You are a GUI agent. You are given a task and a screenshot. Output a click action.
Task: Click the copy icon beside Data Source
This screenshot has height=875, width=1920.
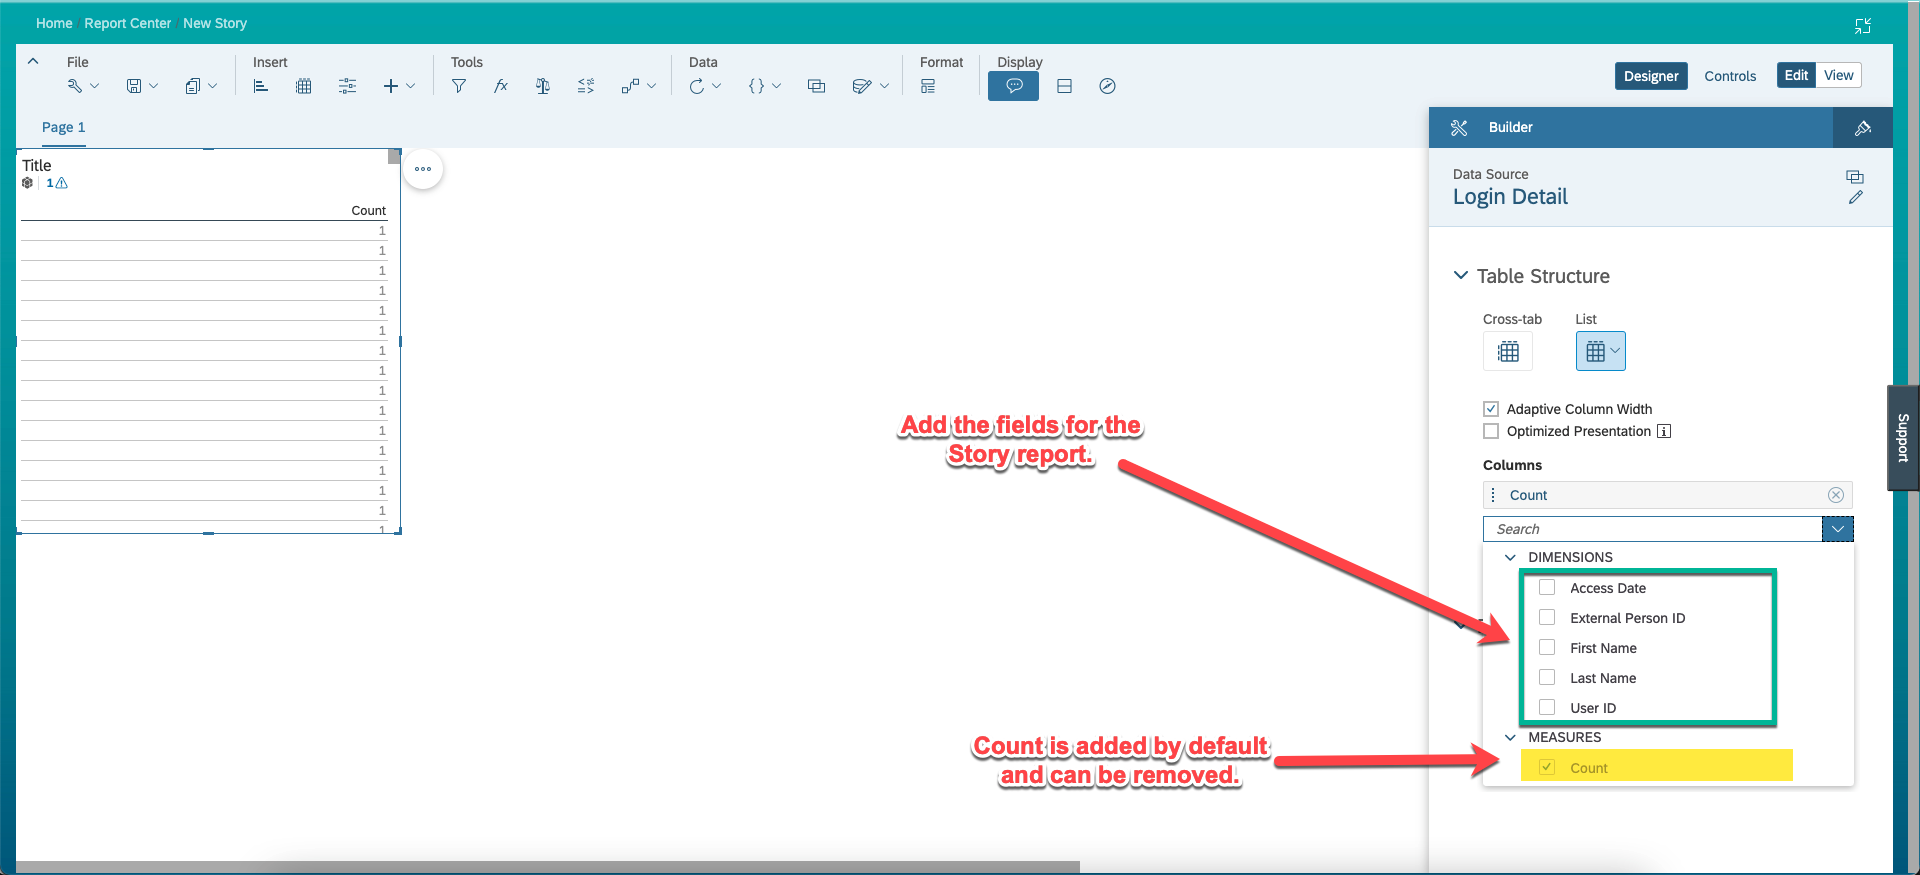pyautogui.click(x=1855, y=177)
